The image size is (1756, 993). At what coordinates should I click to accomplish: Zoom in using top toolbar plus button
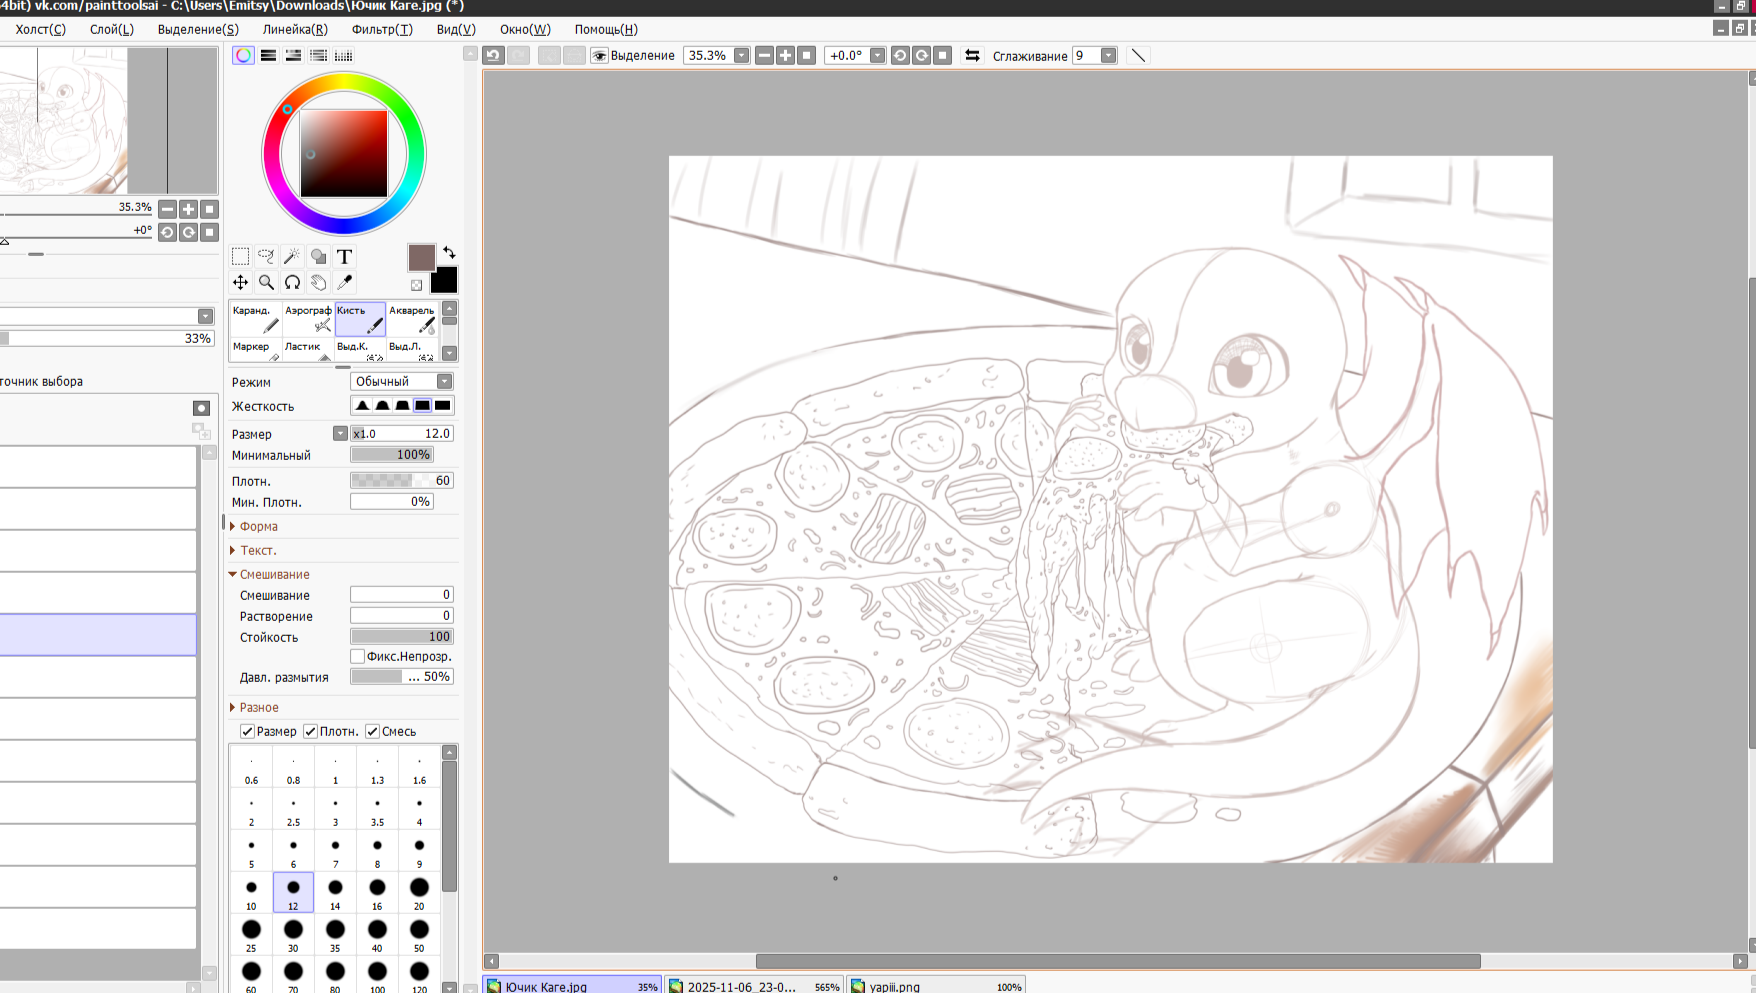[785, 56]
